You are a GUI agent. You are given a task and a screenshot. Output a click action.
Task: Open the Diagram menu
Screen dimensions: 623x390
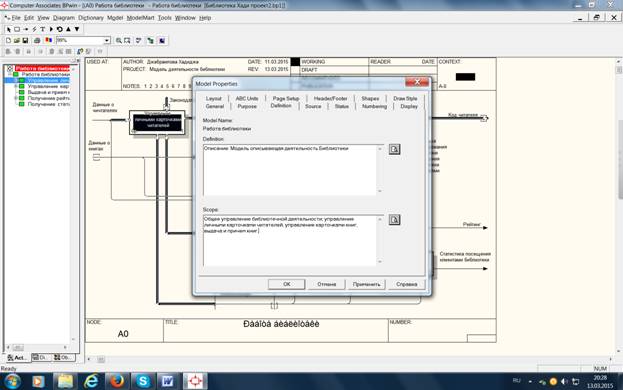[64, 18]
